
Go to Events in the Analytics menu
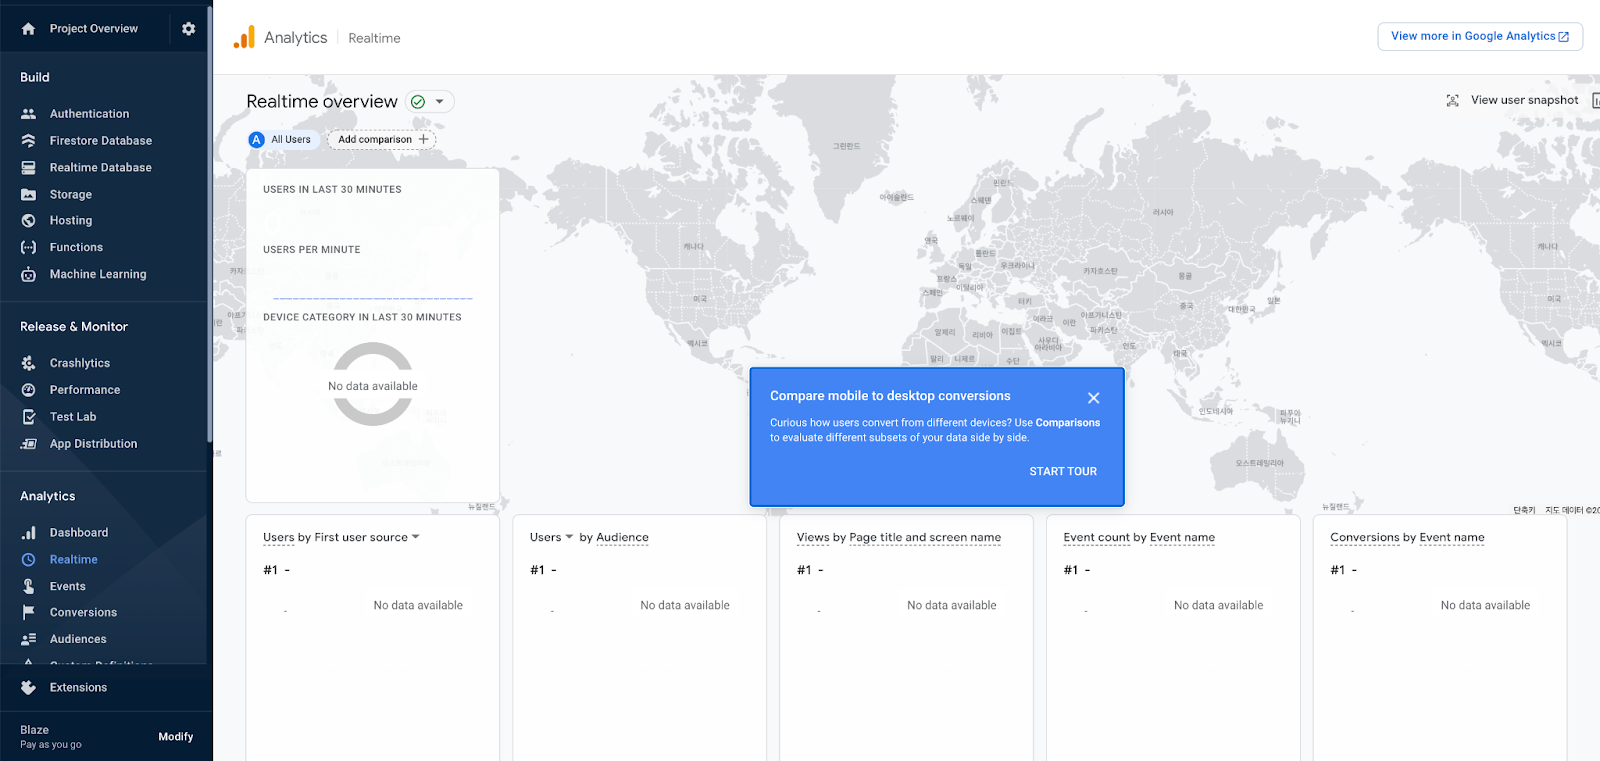[67, 587]
